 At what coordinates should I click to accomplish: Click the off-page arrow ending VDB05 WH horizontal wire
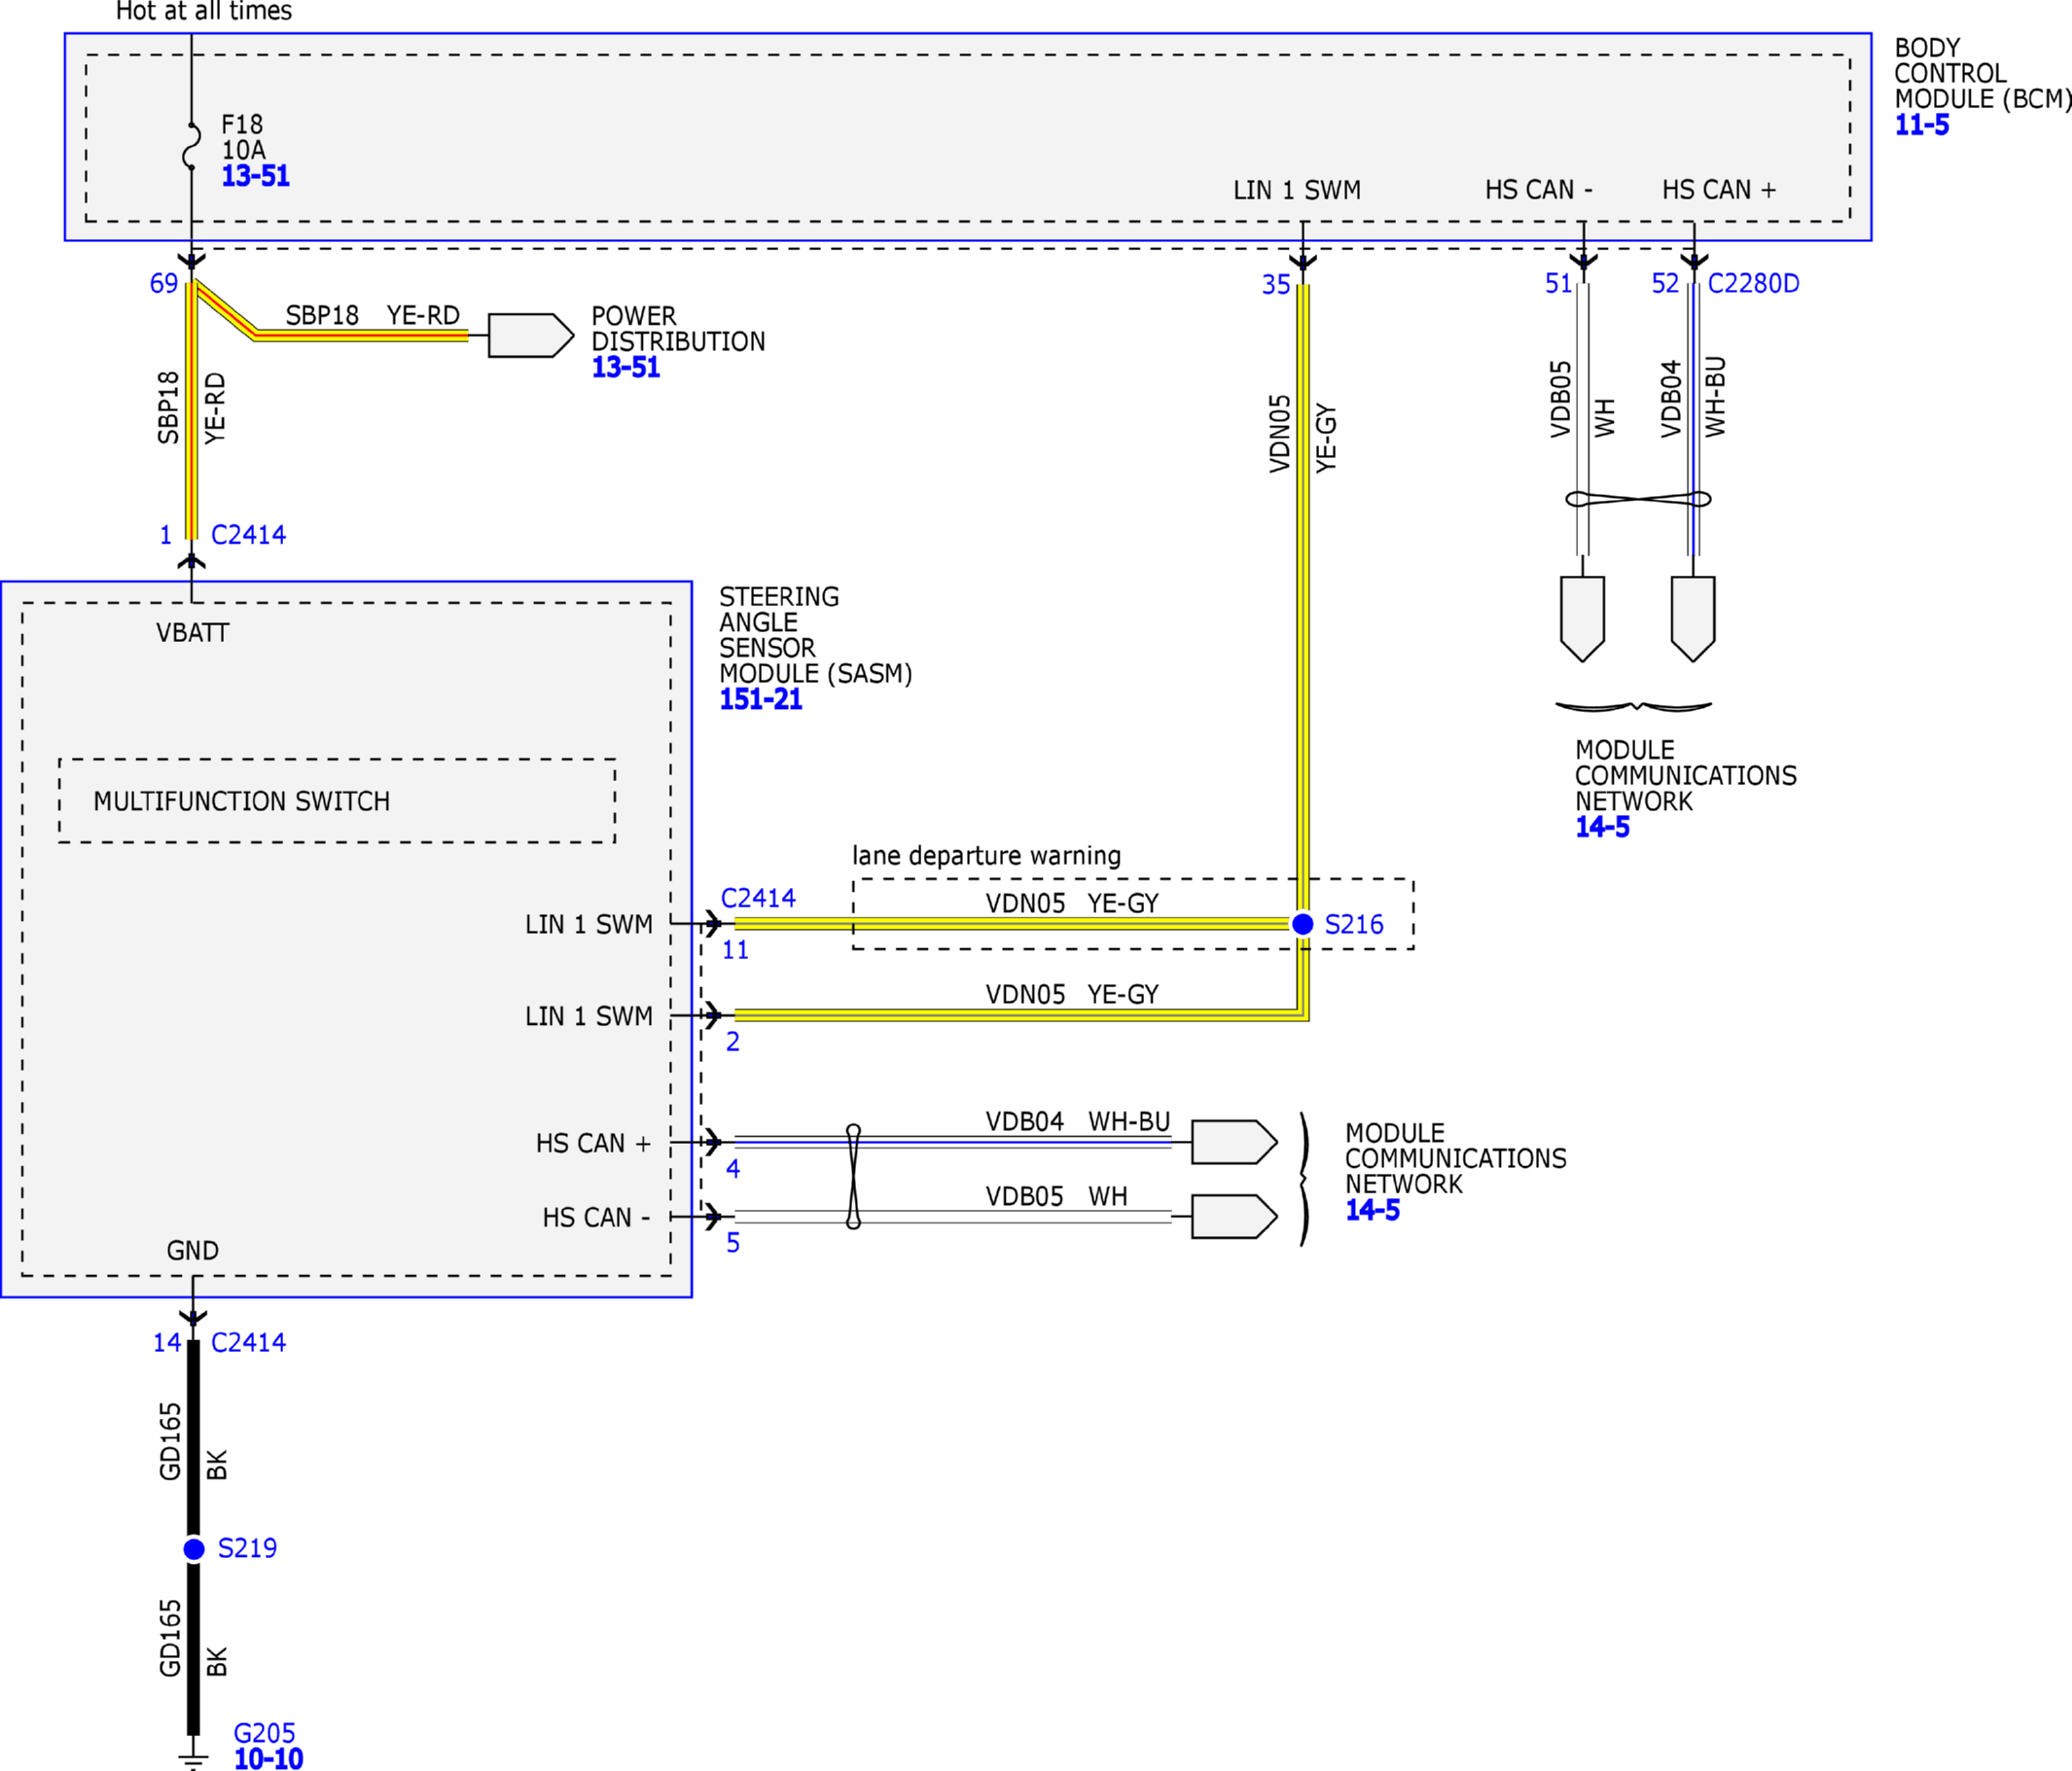point(1234,1216)
